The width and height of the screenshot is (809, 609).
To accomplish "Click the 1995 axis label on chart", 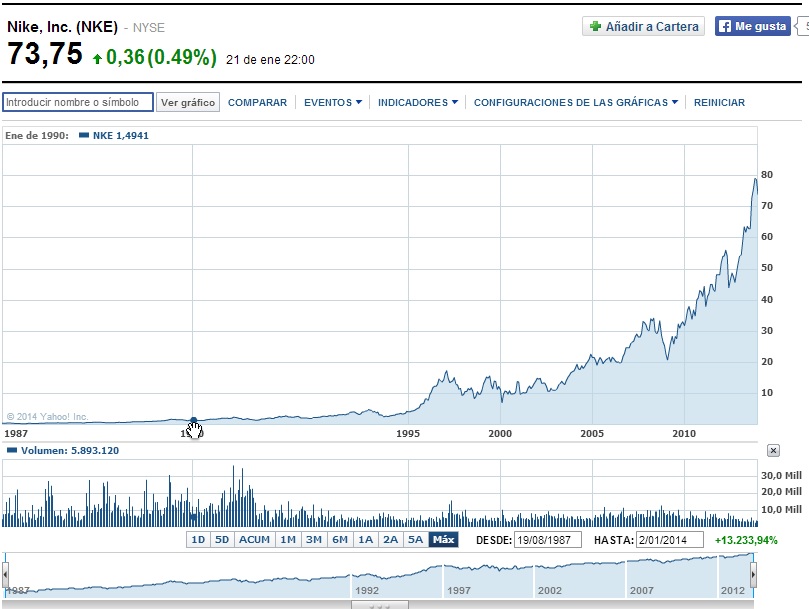I will [408, 434].
